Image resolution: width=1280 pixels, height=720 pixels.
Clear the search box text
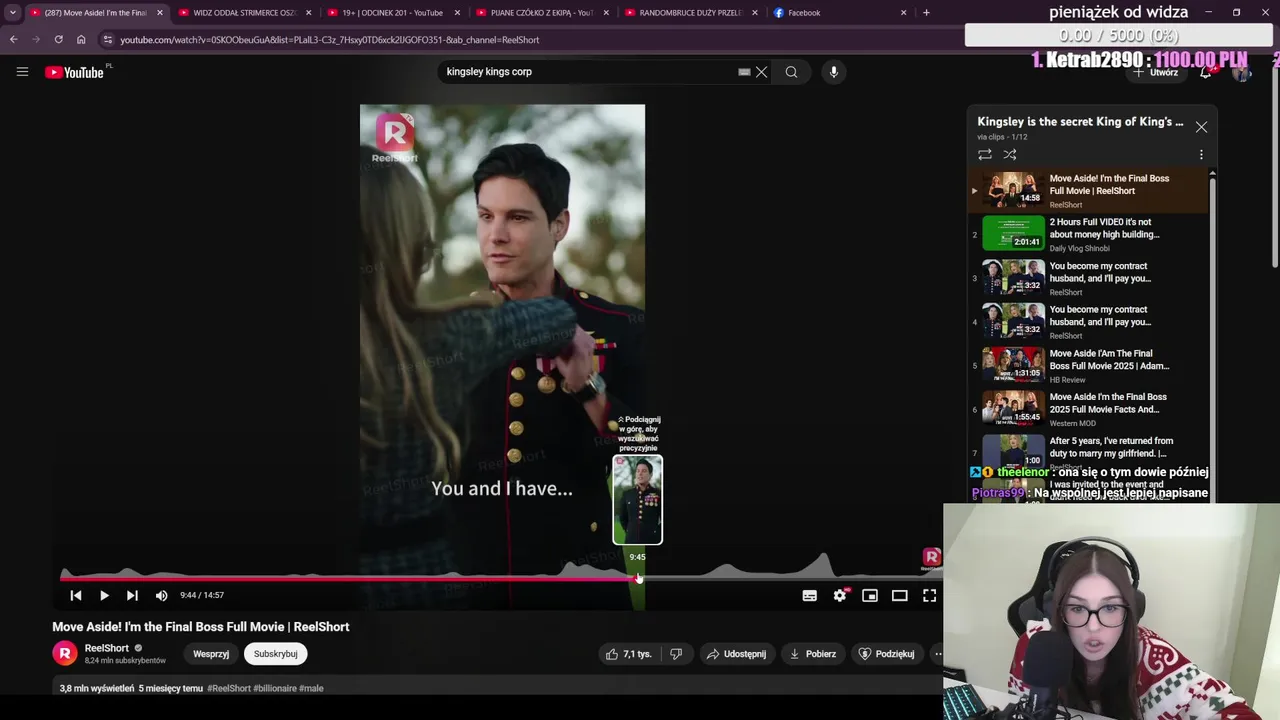click(761, 72)
